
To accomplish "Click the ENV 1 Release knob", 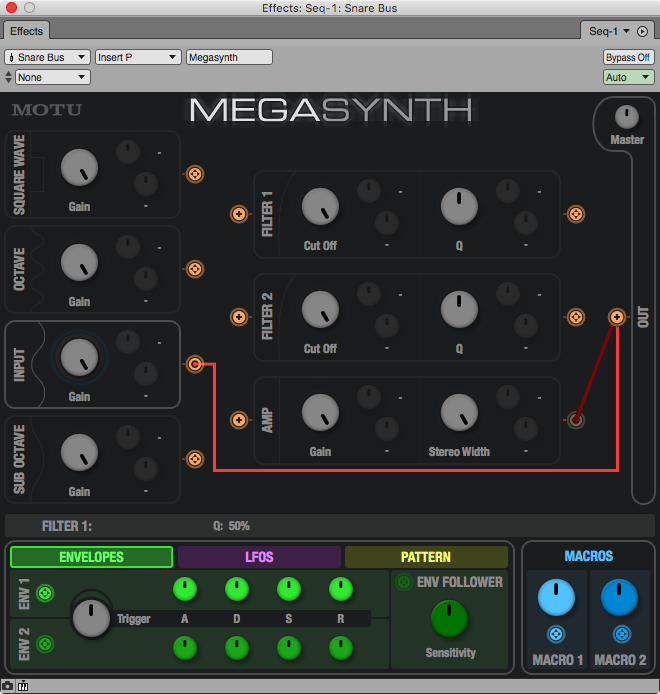I will [x=341, y=589].
